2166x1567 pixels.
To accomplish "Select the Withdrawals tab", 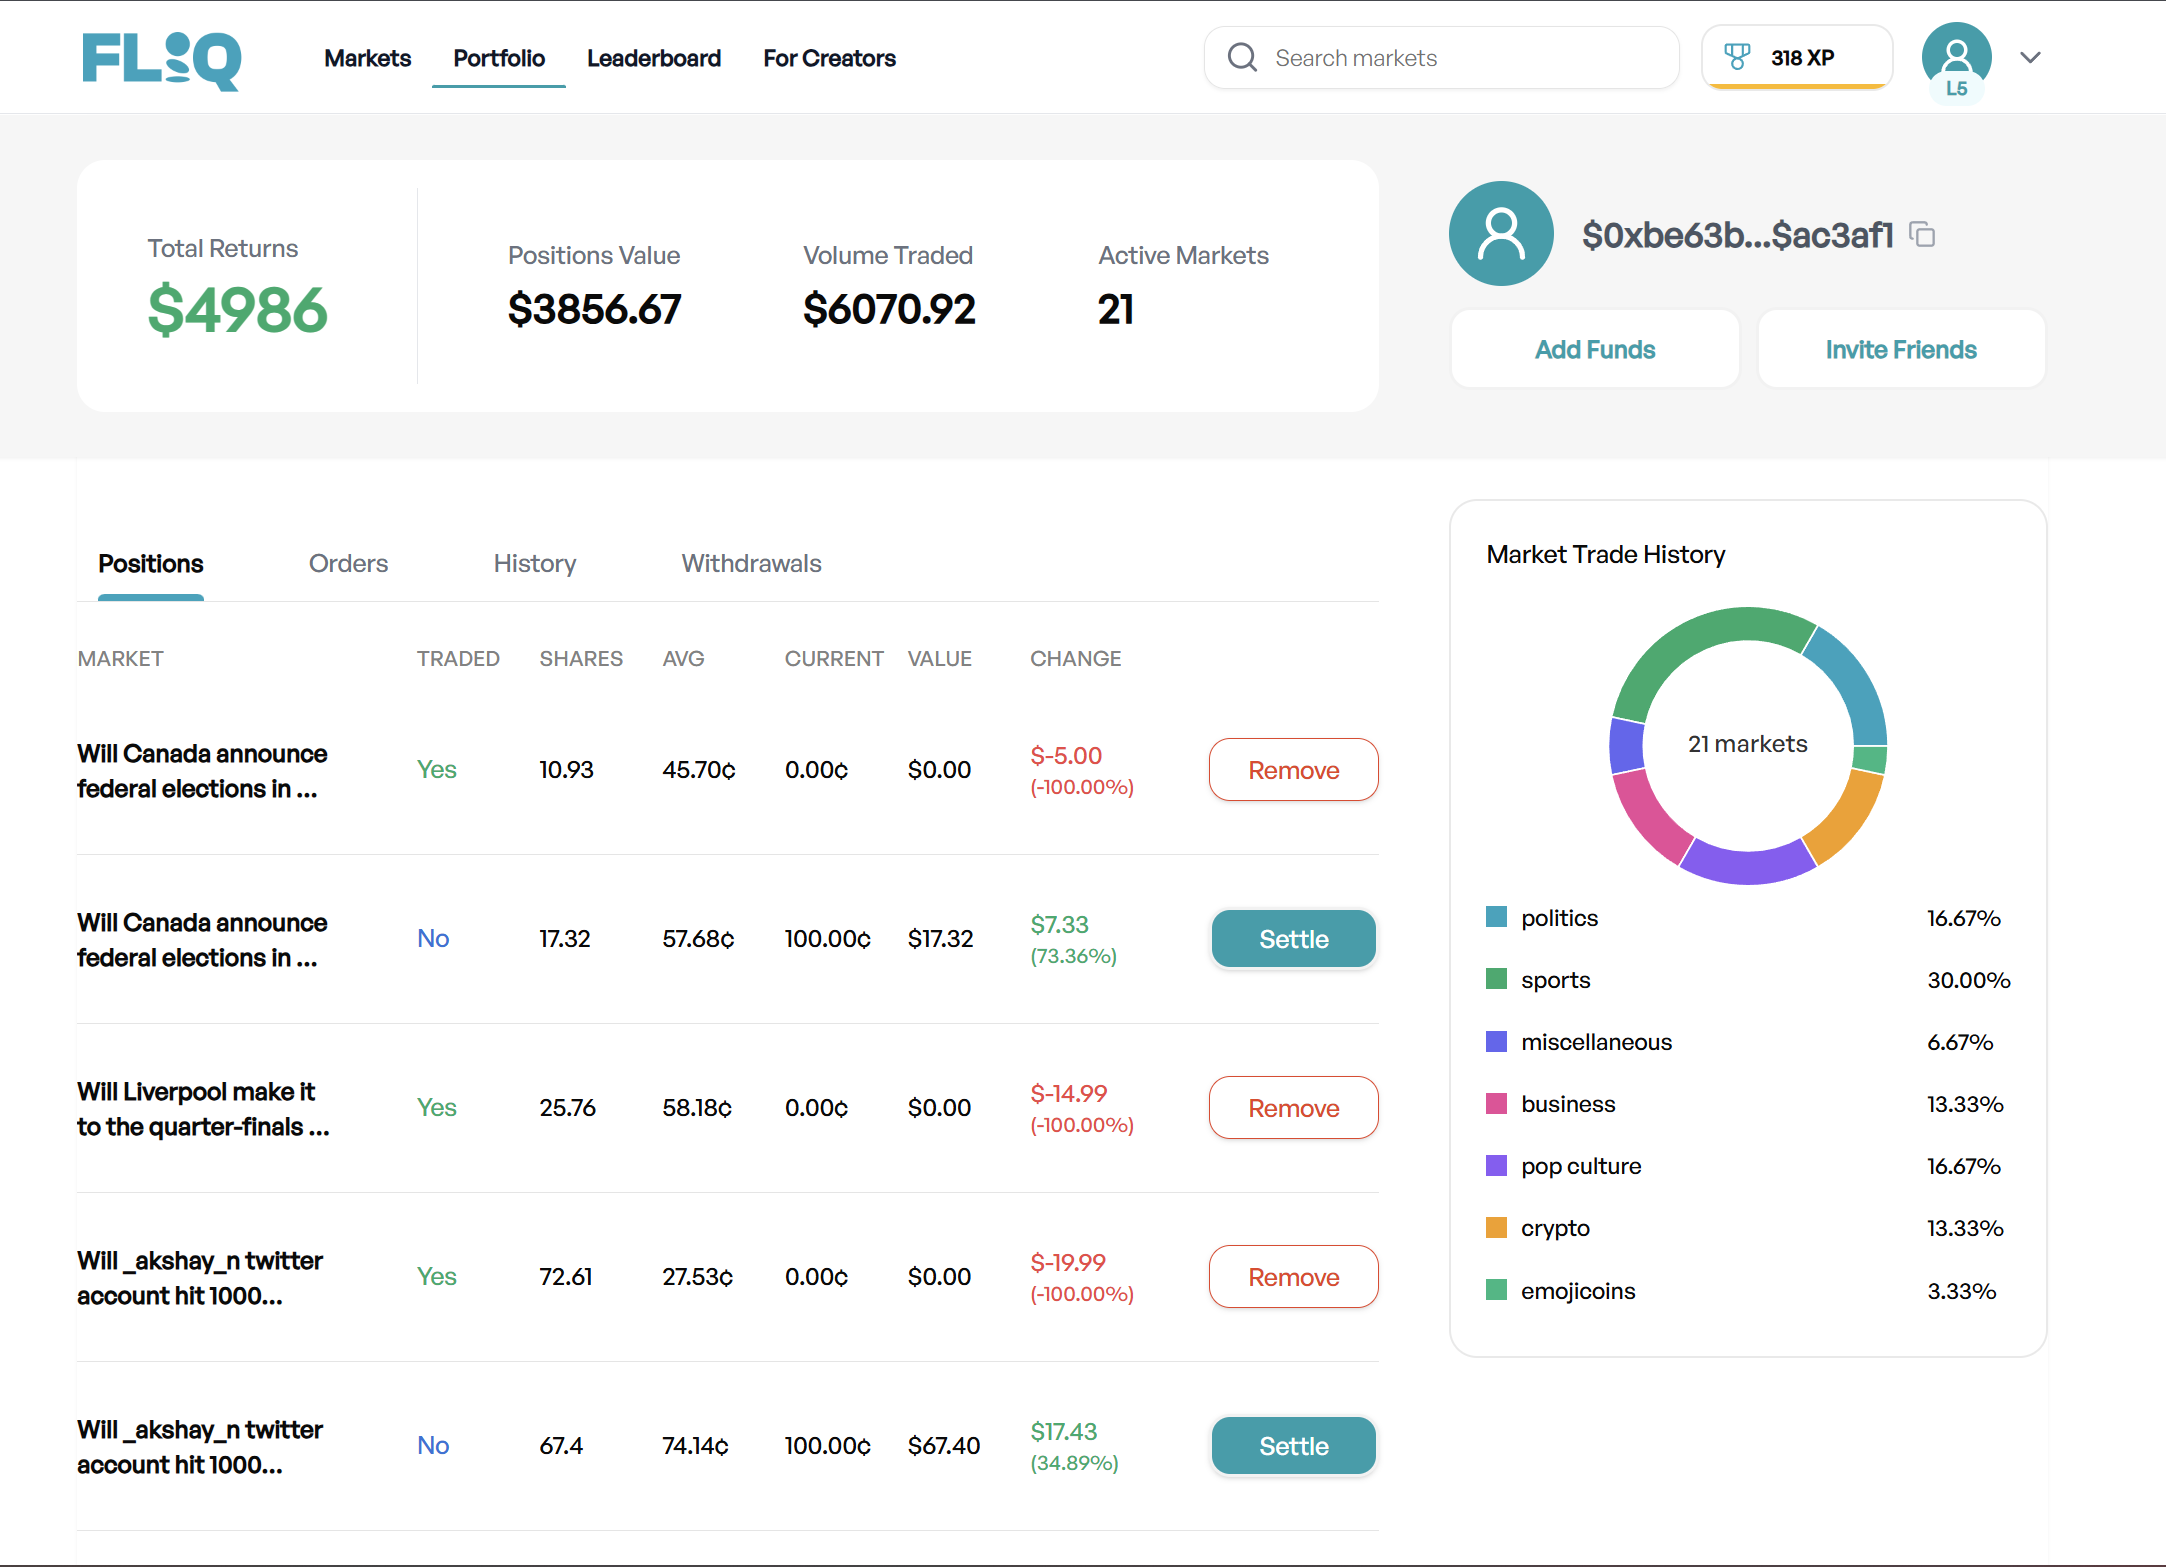I will (751, 564).
